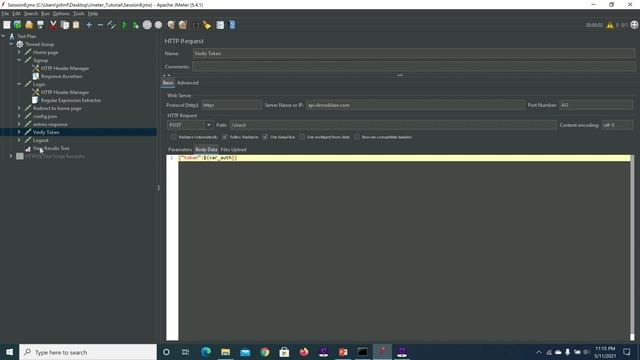
Task: Expand the Verify Token node
Action: coord(19,132)
